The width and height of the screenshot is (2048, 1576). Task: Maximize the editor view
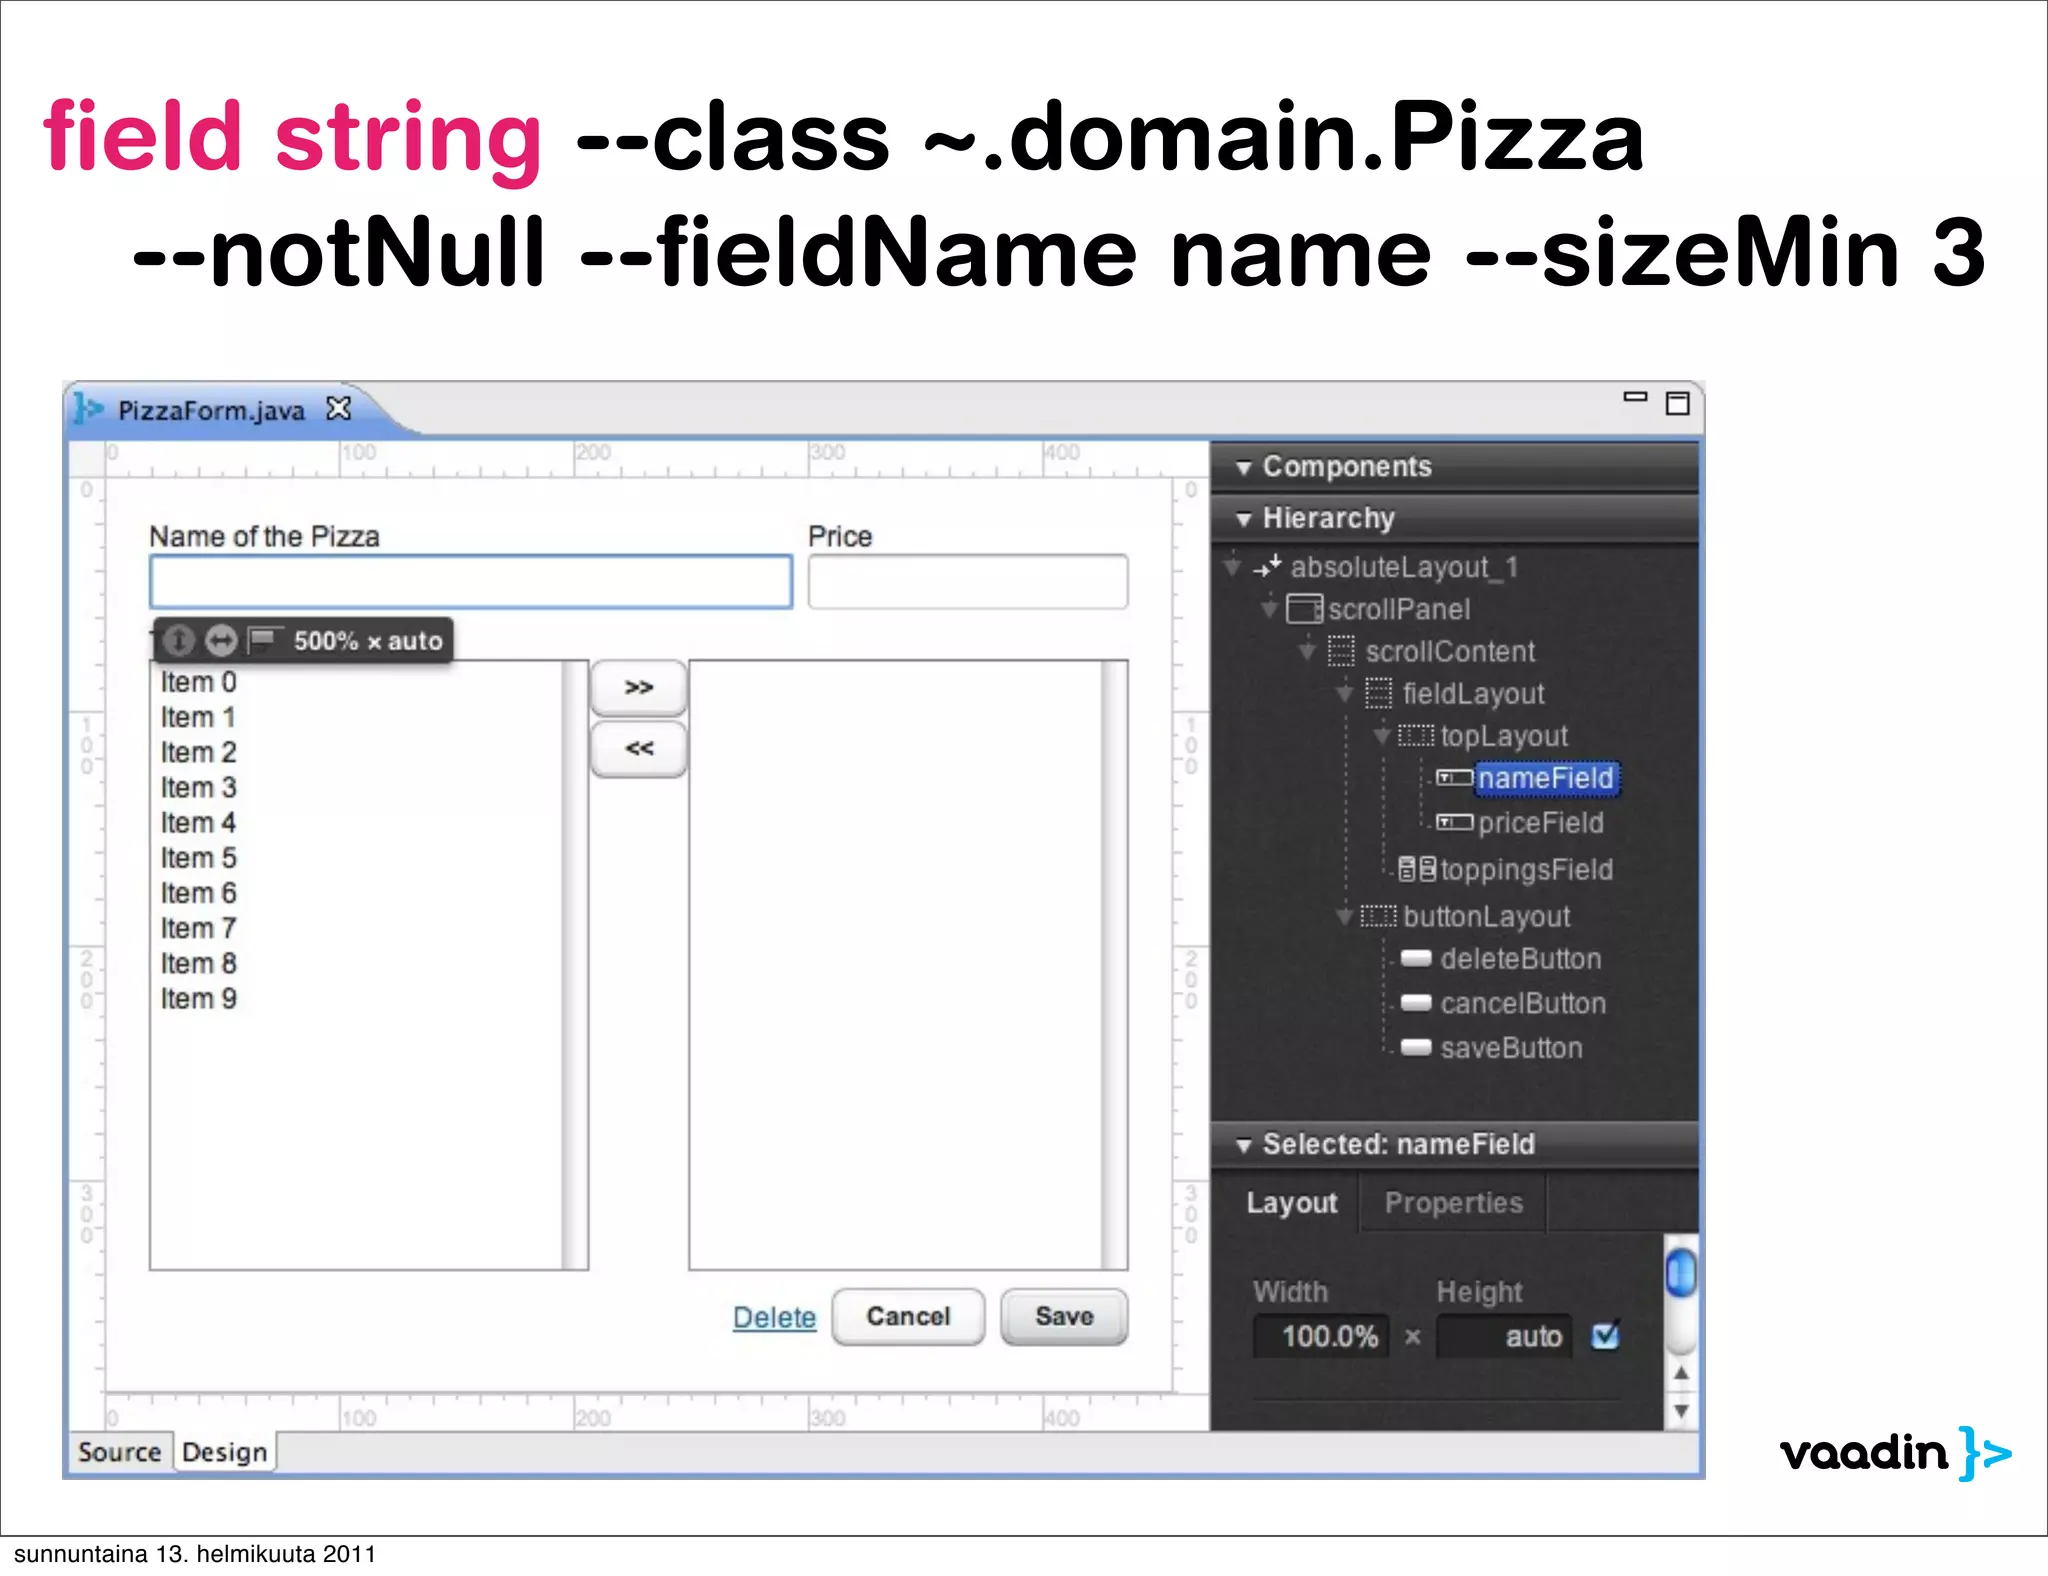tap(1677, 403)
